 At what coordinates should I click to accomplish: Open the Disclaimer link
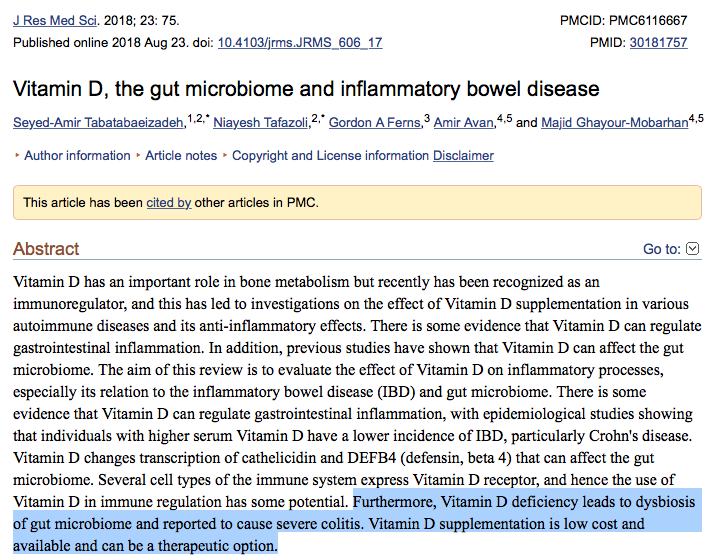click(463, 156)
